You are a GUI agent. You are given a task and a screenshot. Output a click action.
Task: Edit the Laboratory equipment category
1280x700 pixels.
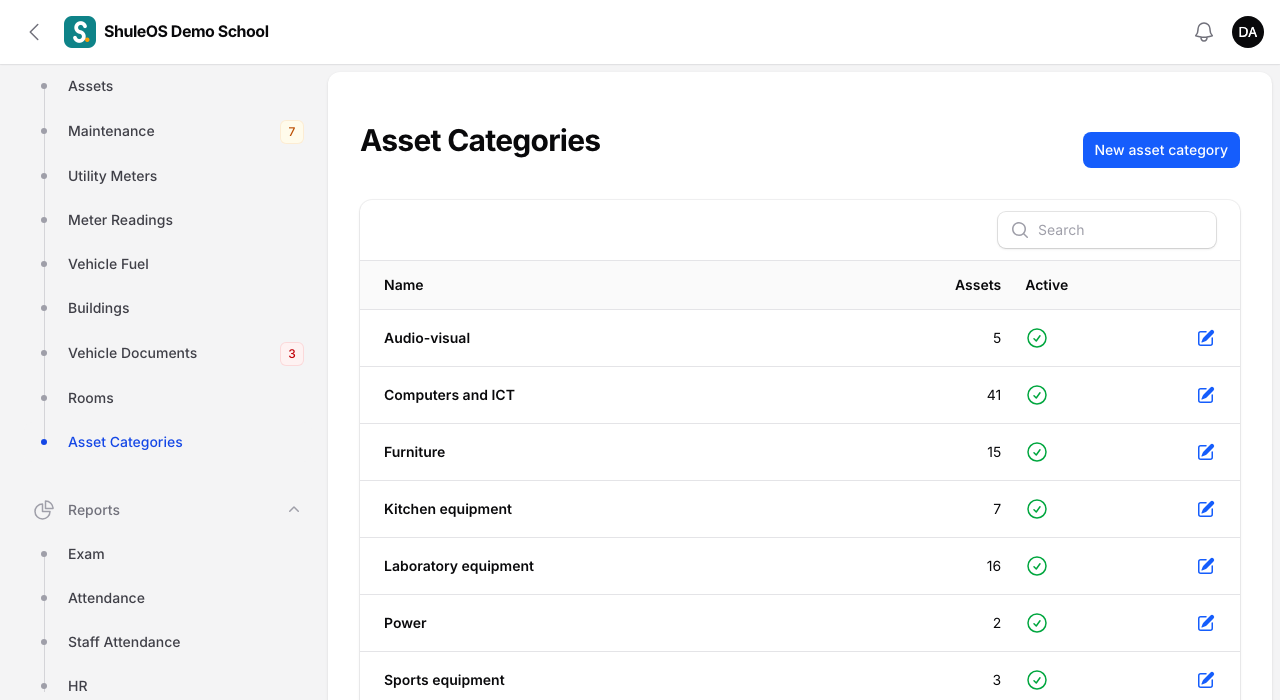1206,566
